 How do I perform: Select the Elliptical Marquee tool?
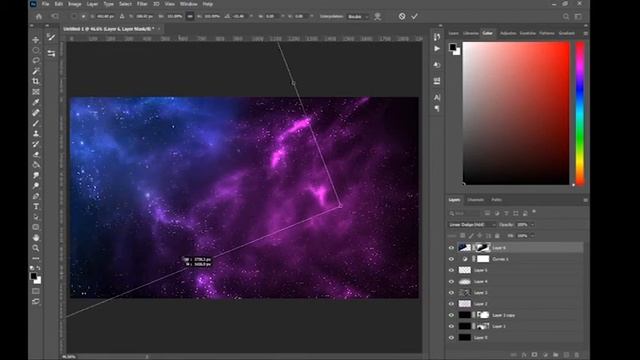[x=36, y=50]
